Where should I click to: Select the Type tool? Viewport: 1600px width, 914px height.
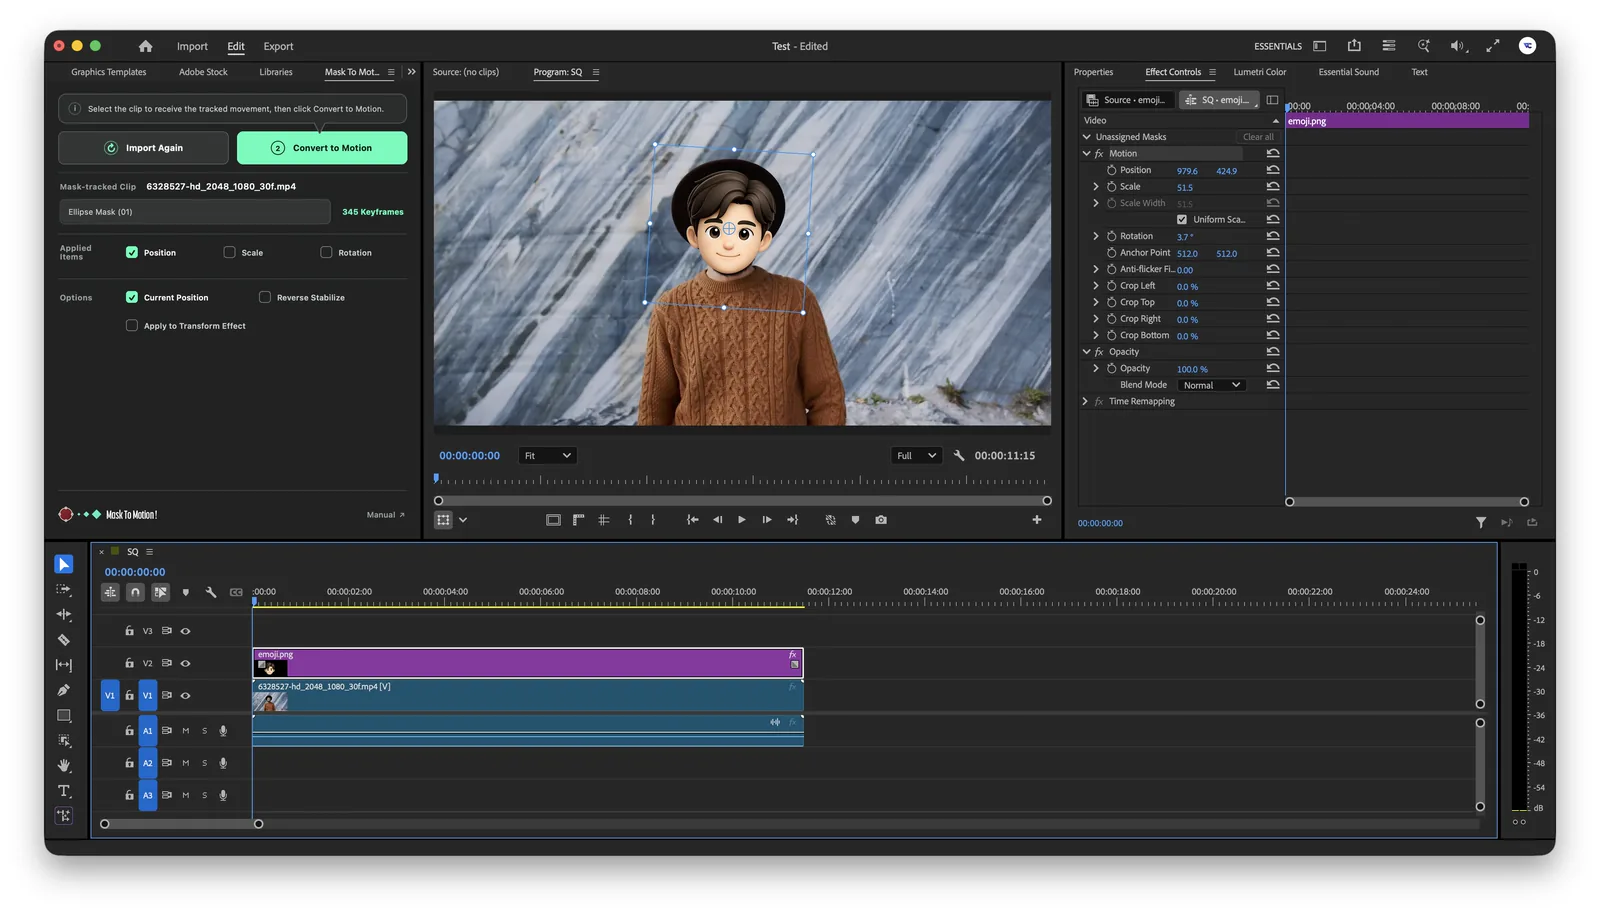[64, 791]
